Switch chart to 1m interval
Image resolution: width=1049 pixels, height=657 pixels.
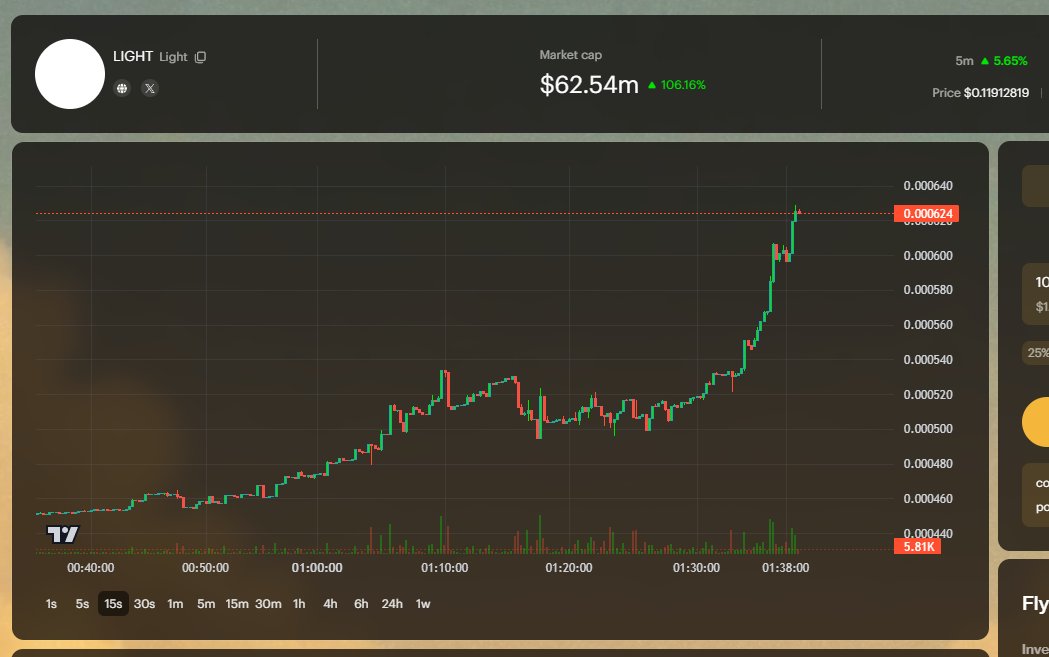[x=175, y=603]
